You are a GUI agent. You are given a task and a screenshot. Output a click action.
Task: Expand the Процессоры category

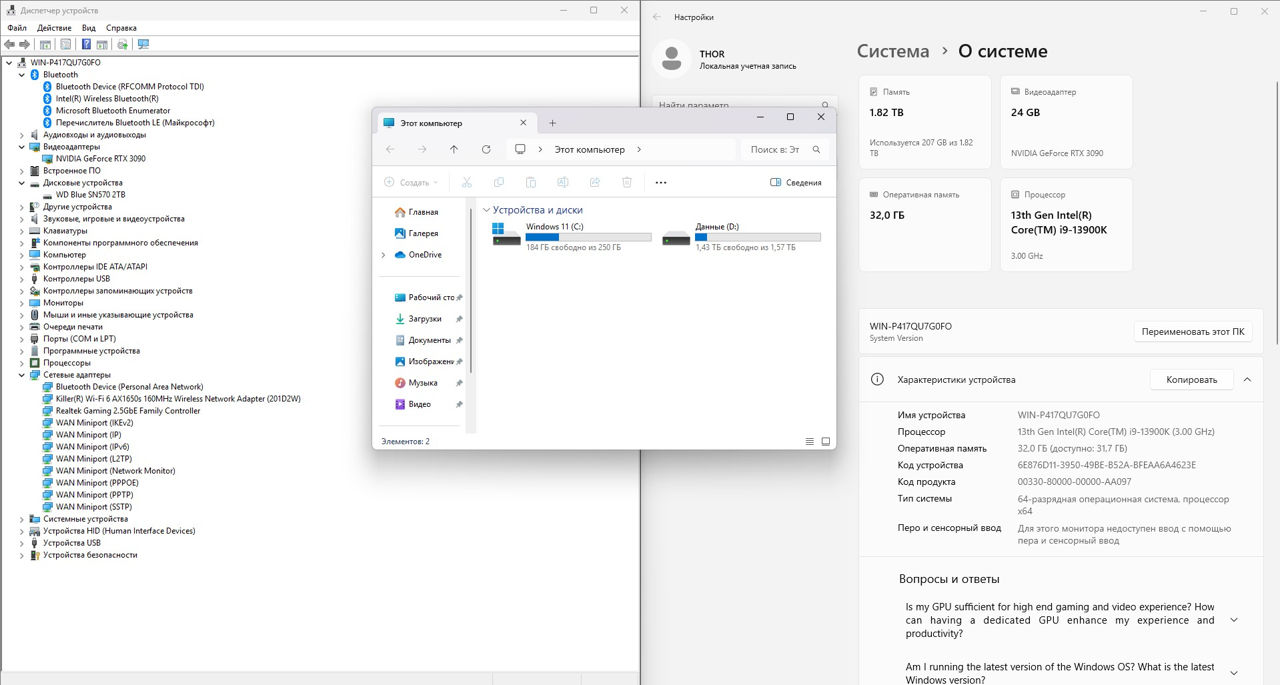point(22,363)
